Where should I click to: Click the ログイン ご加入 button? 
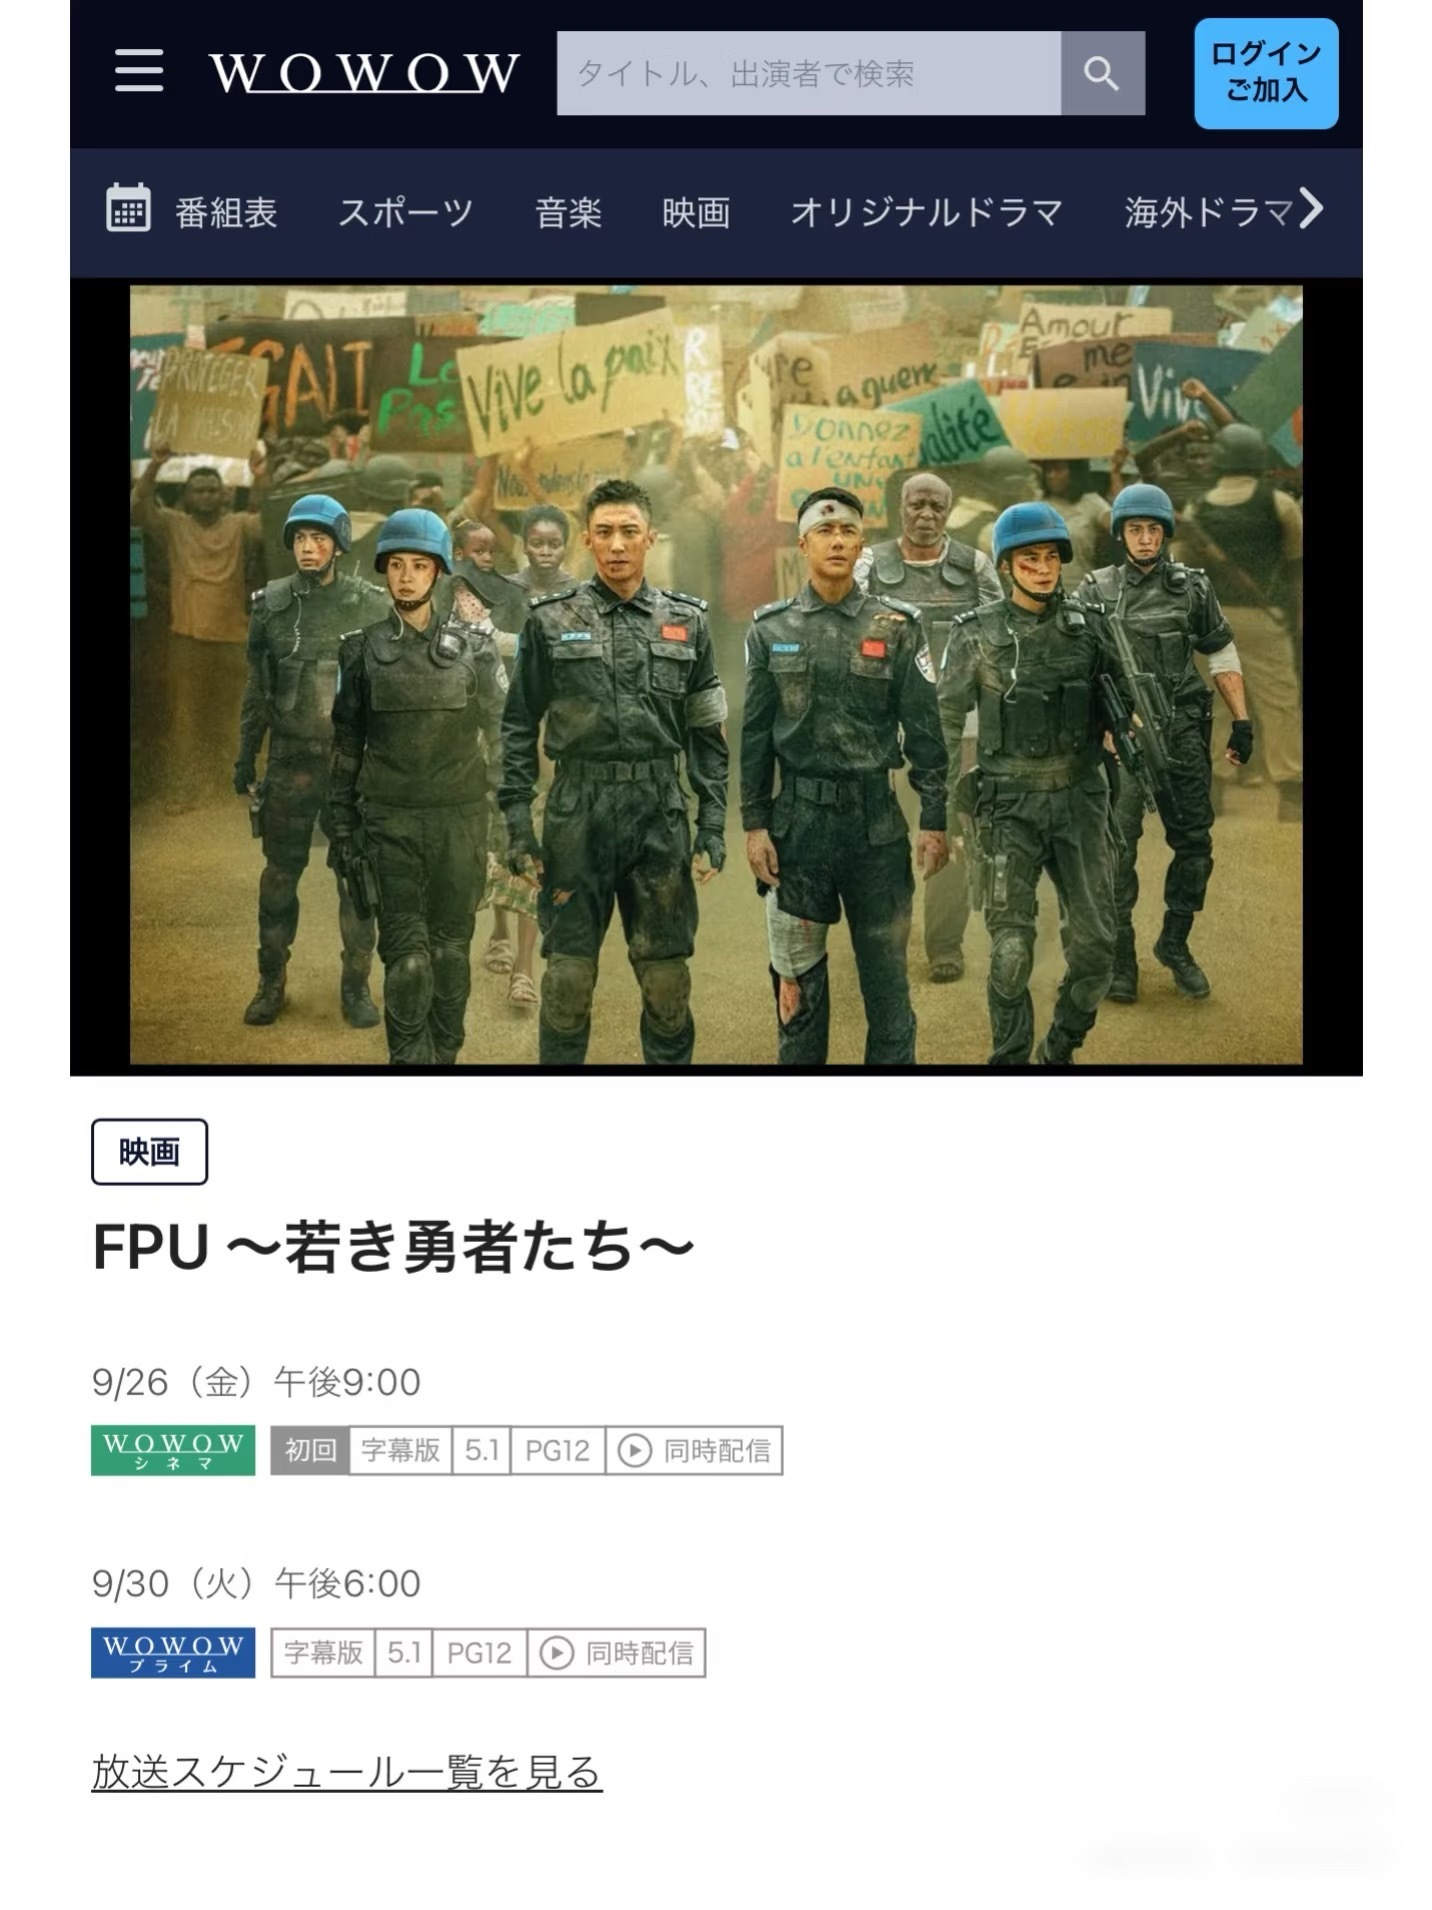click(x=1266, y=73)
